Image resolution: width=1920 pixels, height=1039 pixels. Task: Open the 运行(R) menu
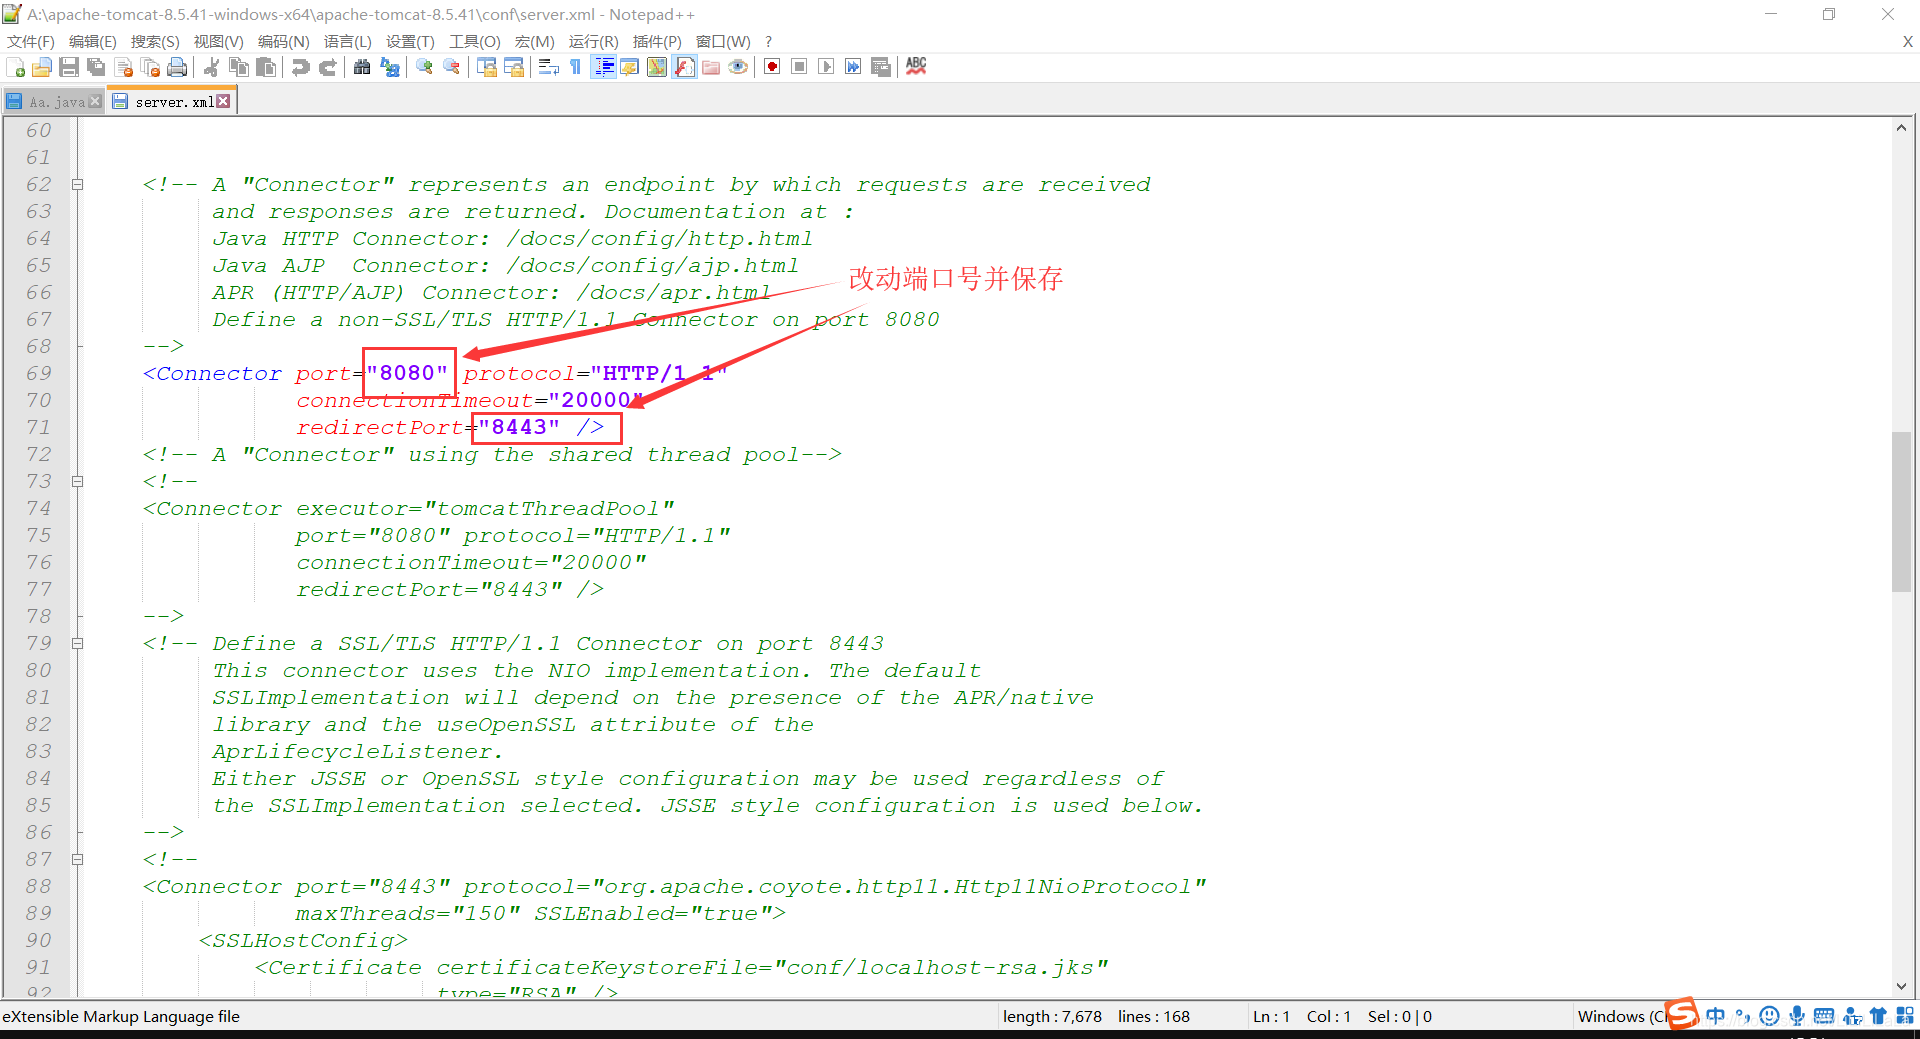pyautogui.click(x=594, y=41)
